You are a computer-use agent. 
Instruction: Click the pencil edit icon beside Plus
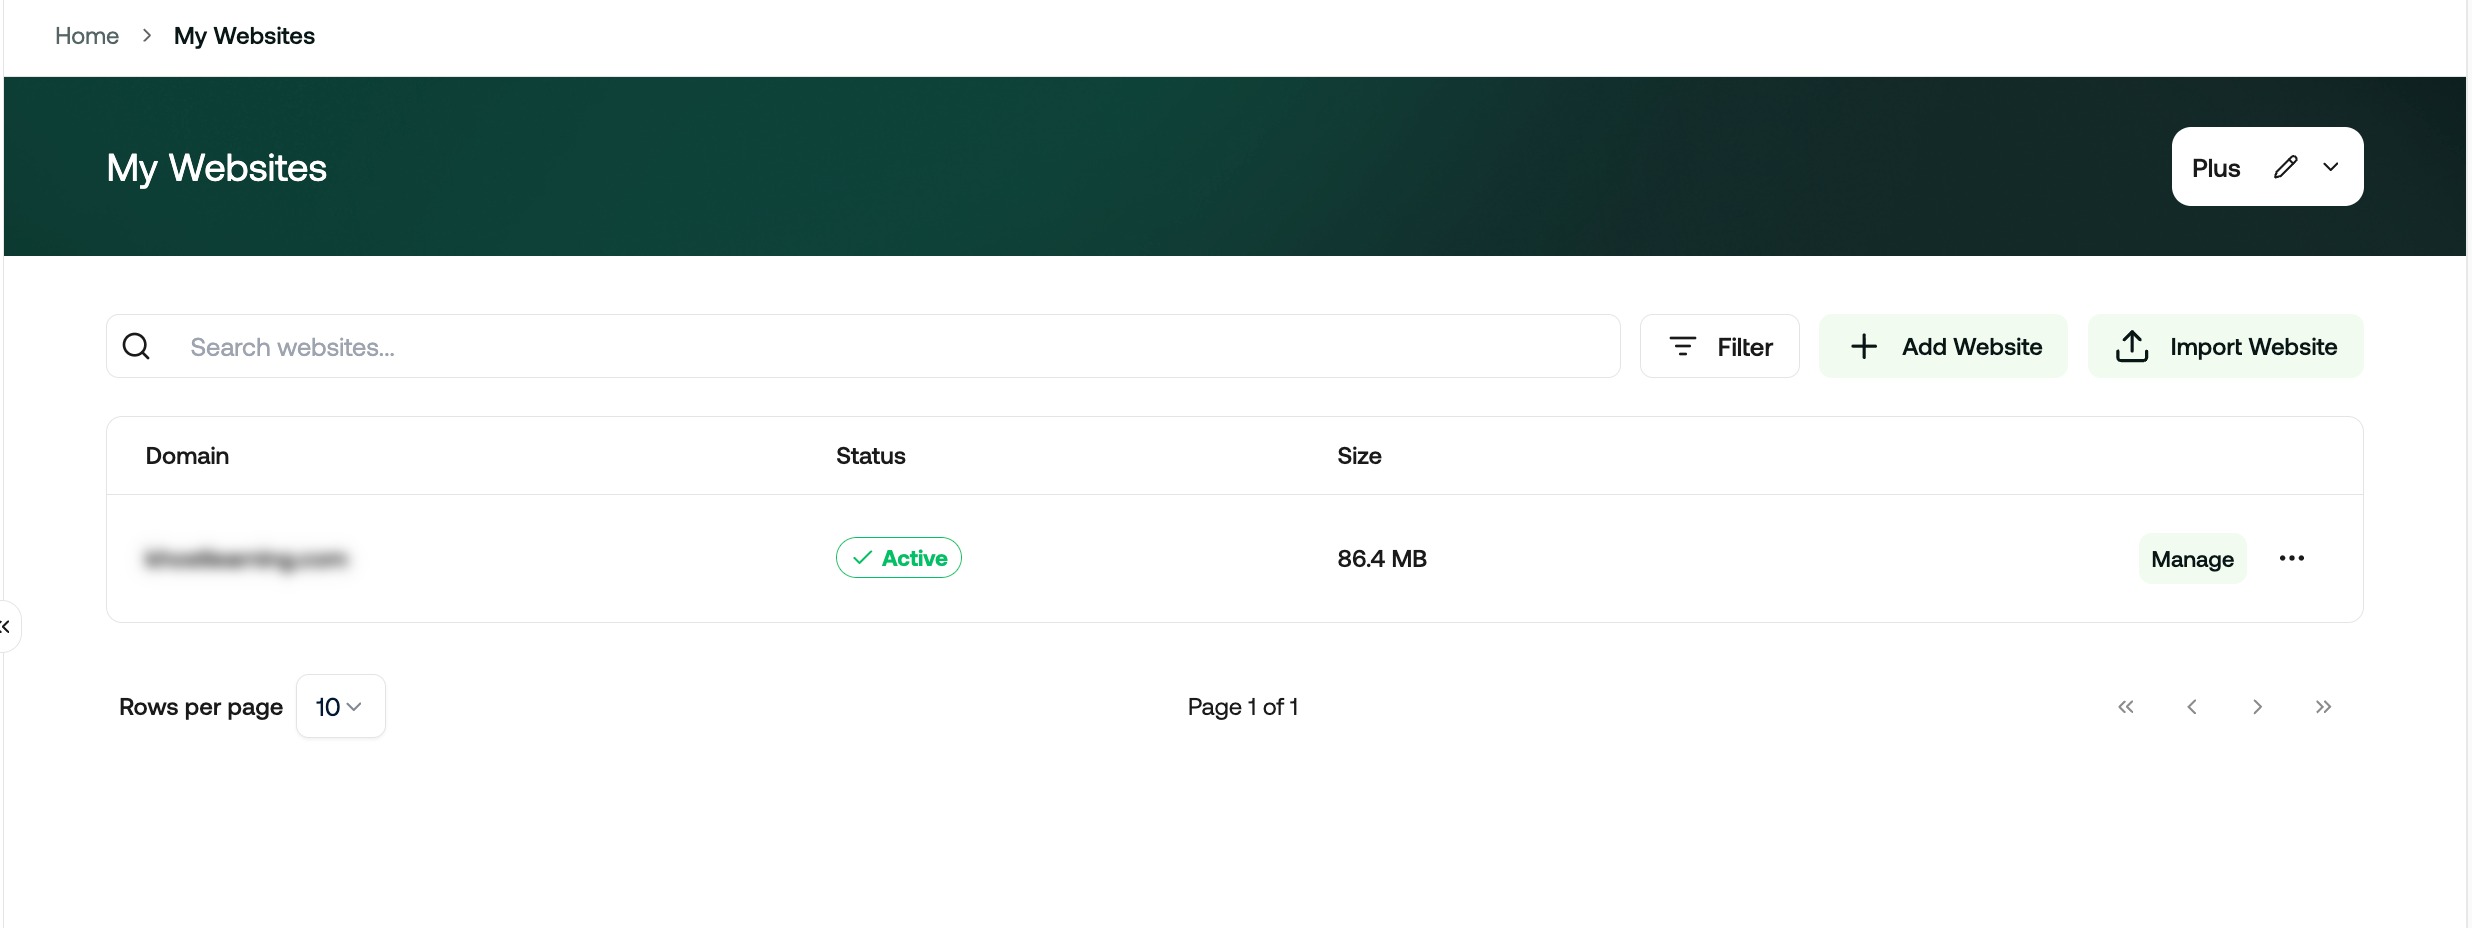tap(2285, 167)
